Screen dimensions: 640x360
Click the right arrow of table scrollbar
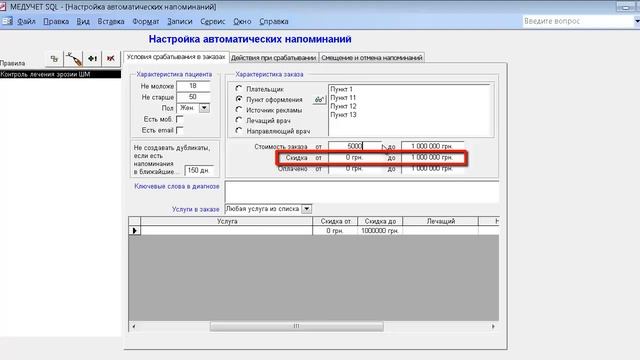click(x=493, y=326)
